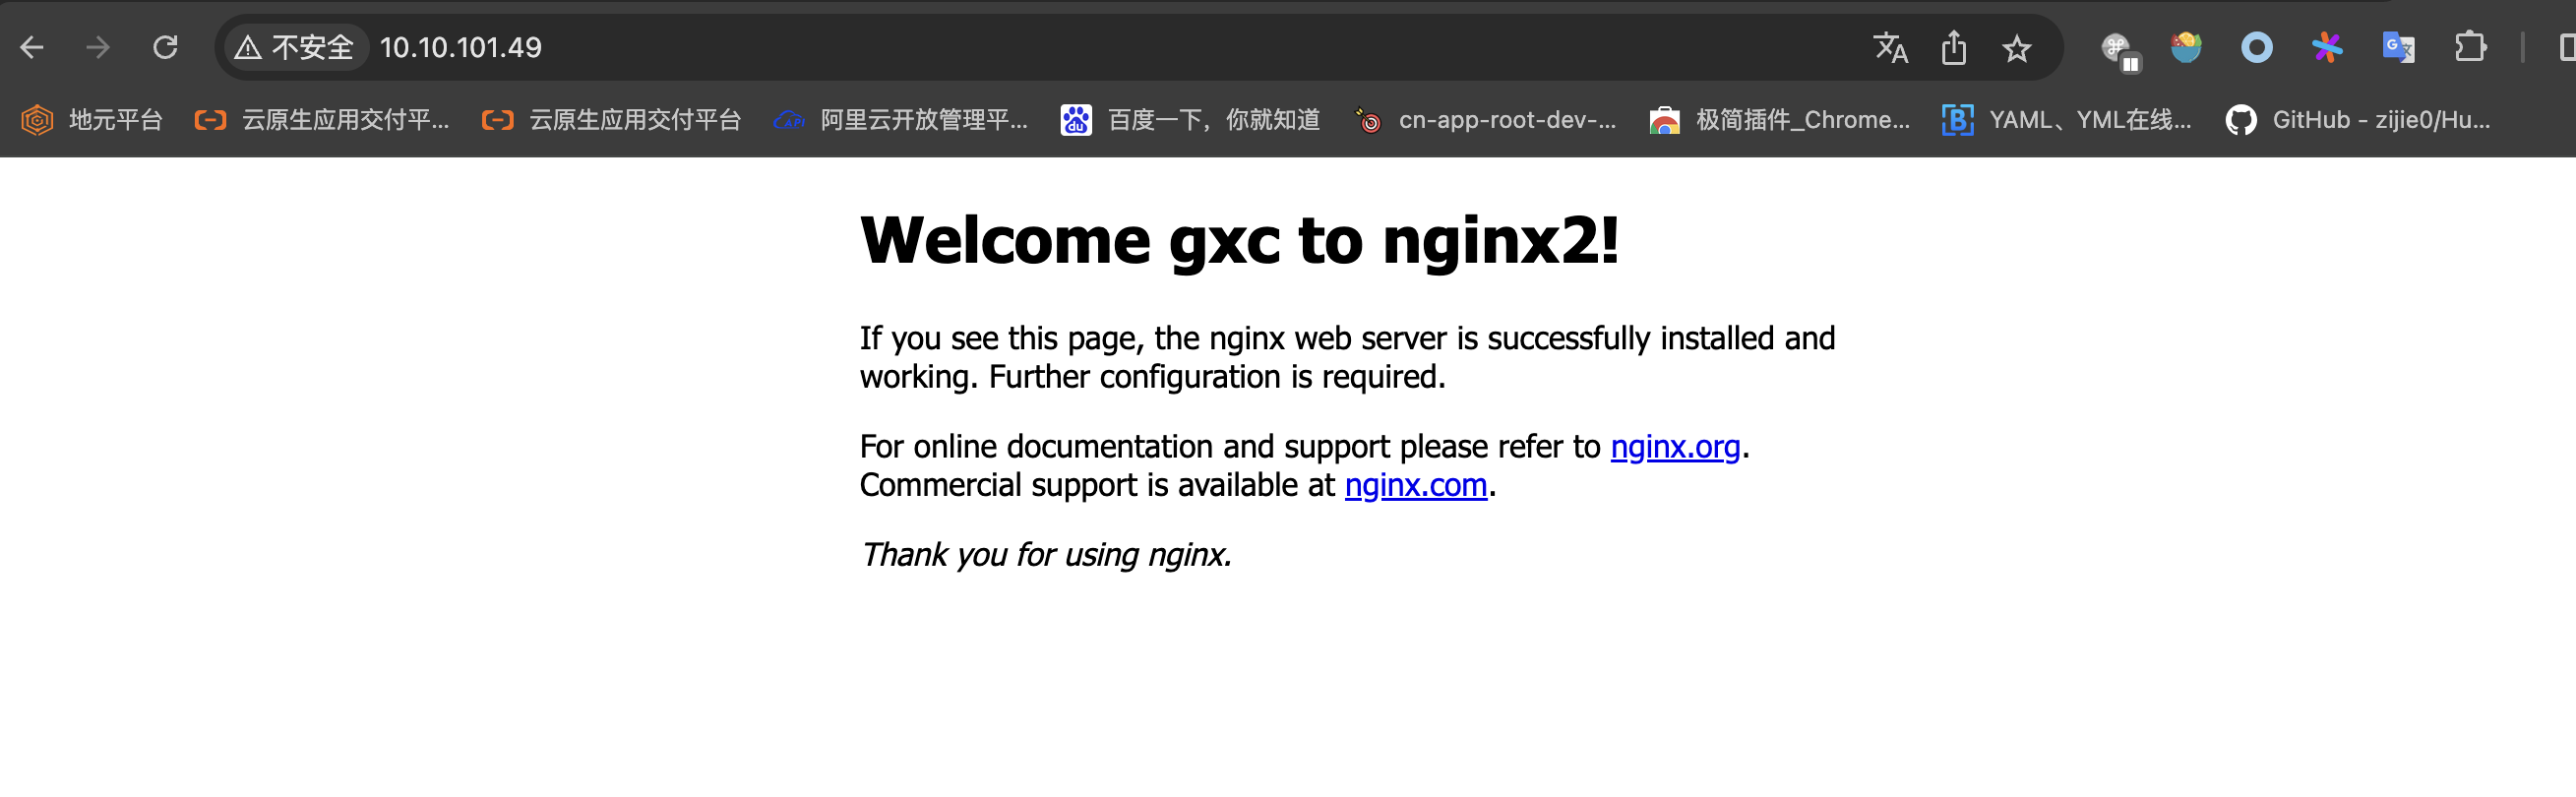Image resolution: width=2576 pixels, height=797 pixels.
Task: Open the 阿里云开放管理平... bookmark
Action: (901, 120)
